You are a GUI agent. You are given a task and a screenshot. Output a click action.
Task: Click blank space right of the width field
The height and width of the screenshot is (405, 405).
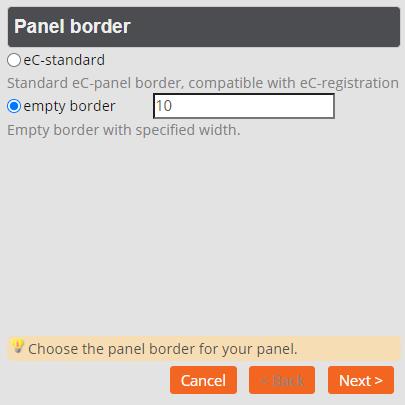(x=367, y=106)
